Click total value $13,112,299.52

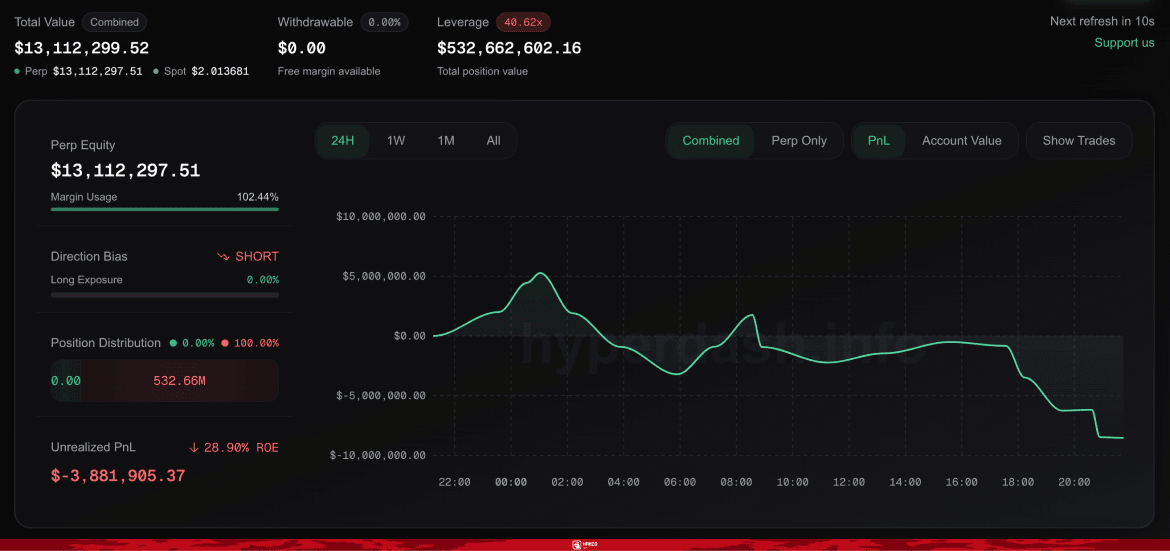point(82,49)
